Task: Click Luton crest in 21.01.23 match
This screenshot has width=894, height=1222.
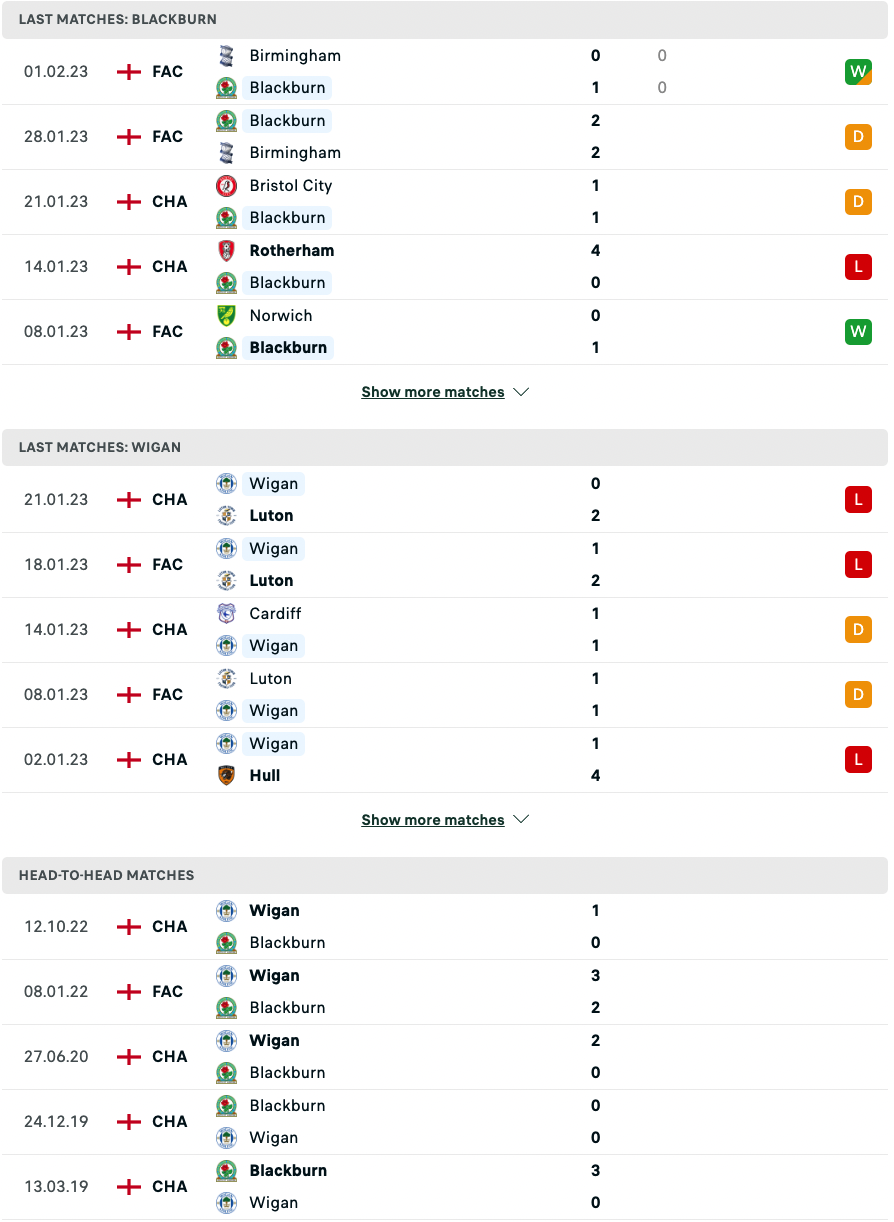Action: click(x=227, y=516)
